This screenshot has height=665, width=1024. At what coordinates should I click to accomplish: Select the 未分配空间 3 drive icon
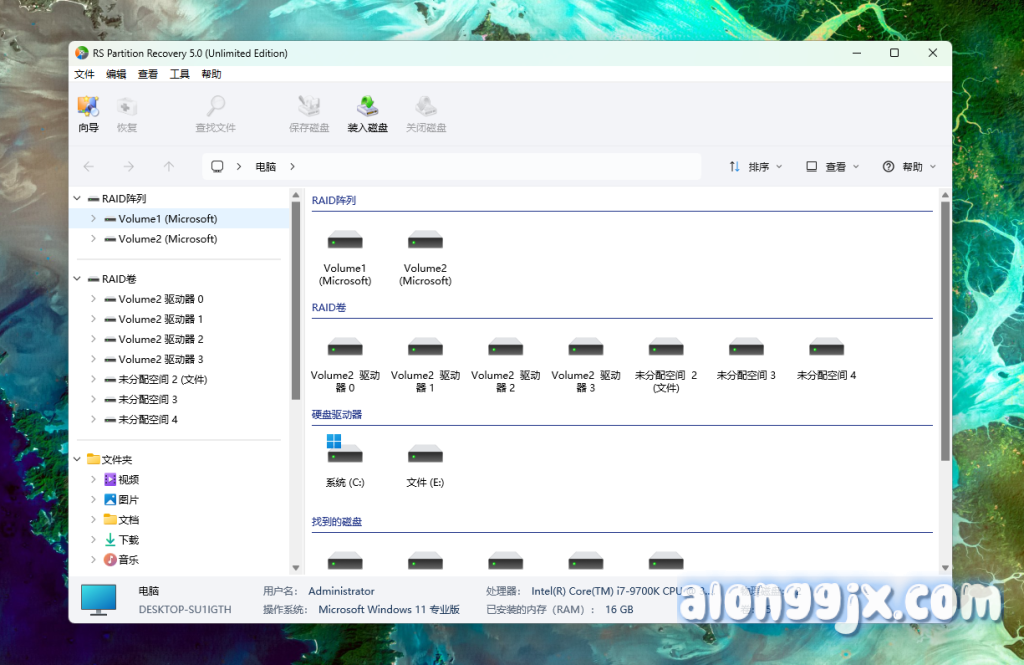(x=746, y=349)
